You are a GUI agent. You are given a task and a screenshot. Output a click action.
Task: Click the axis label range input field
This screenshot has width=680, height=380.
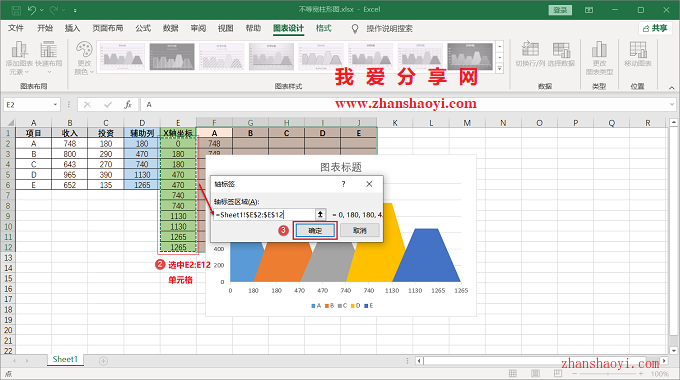pos(264,215)
